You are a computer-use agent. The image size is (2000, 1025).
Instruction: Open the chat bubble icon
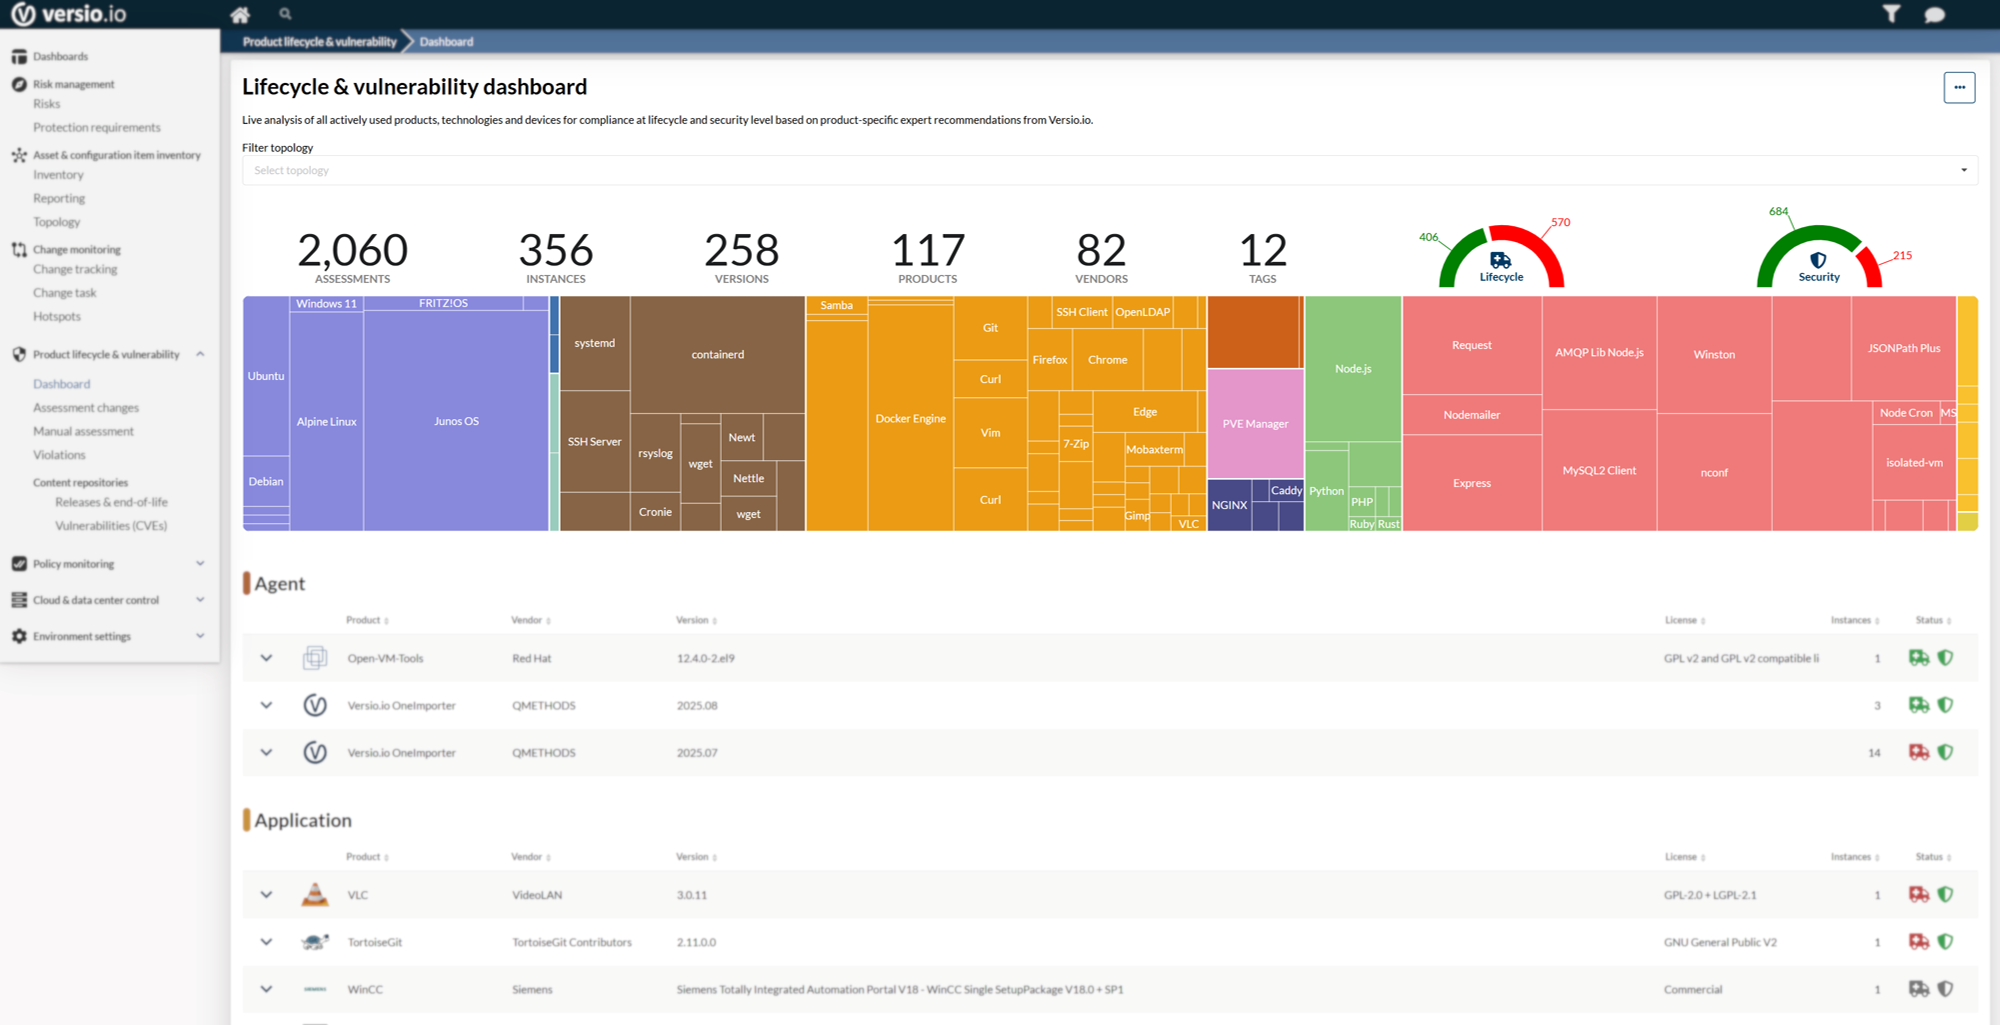[1935, 15]
